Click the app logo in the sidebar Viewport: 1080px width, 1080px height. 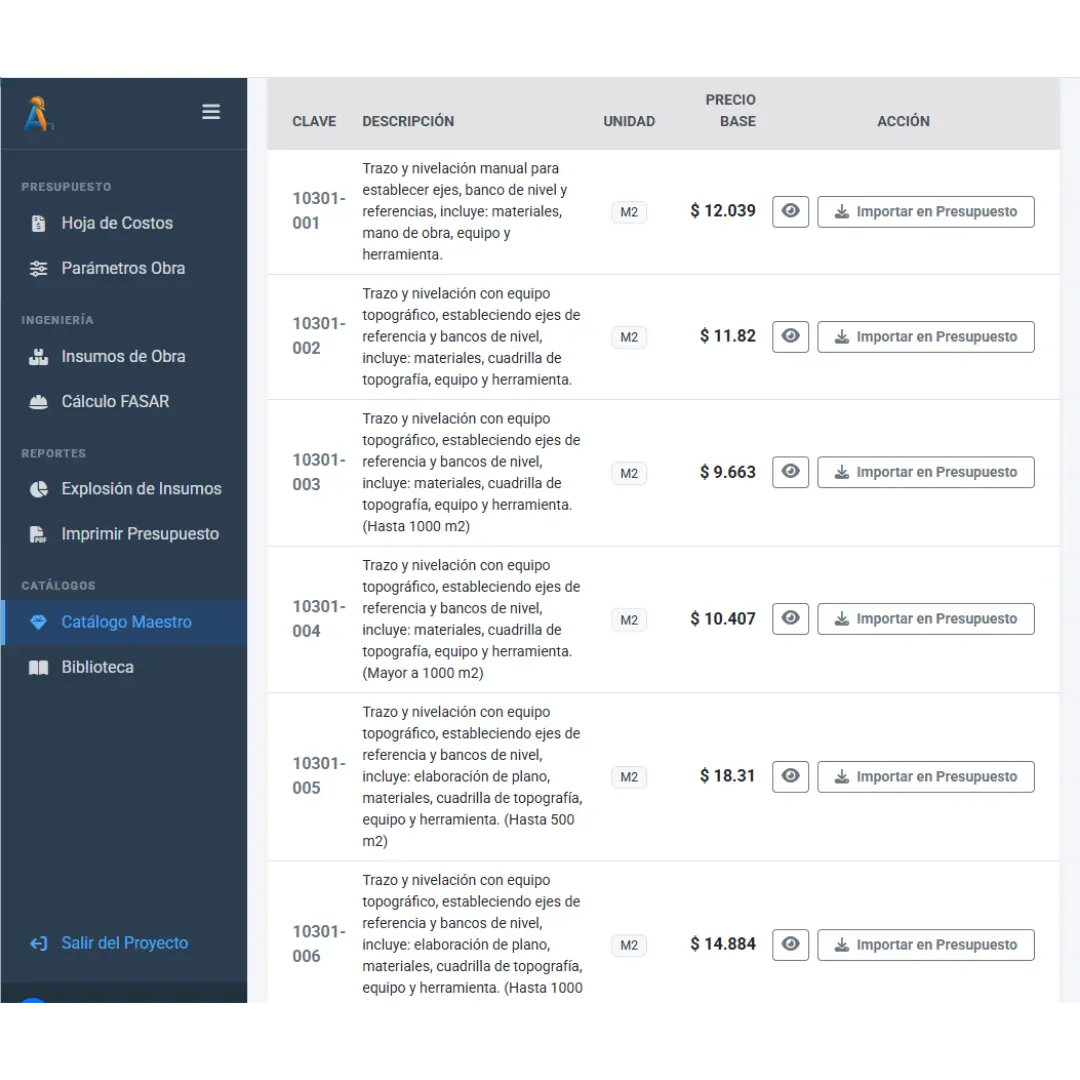[37, 114]
